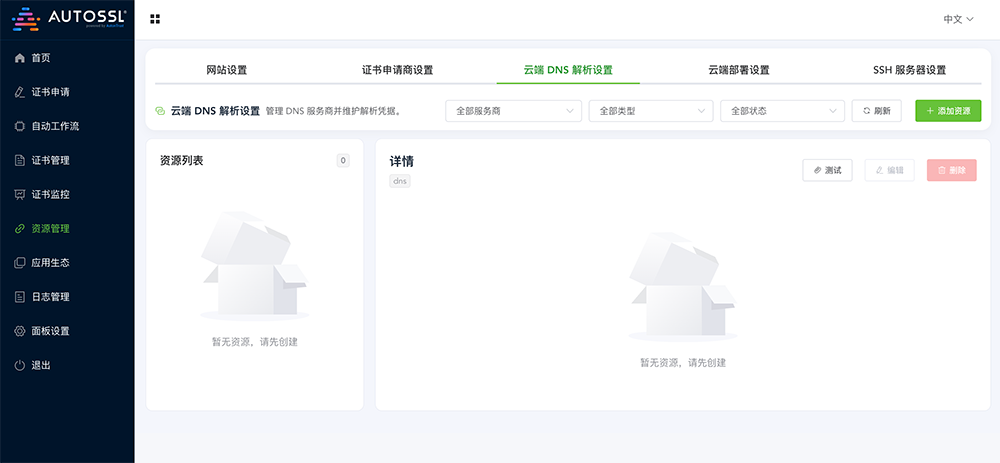Click the 证书管理 document icon
The height and width of the screenshot is (463, 1000).
click(x=20, y=160)
